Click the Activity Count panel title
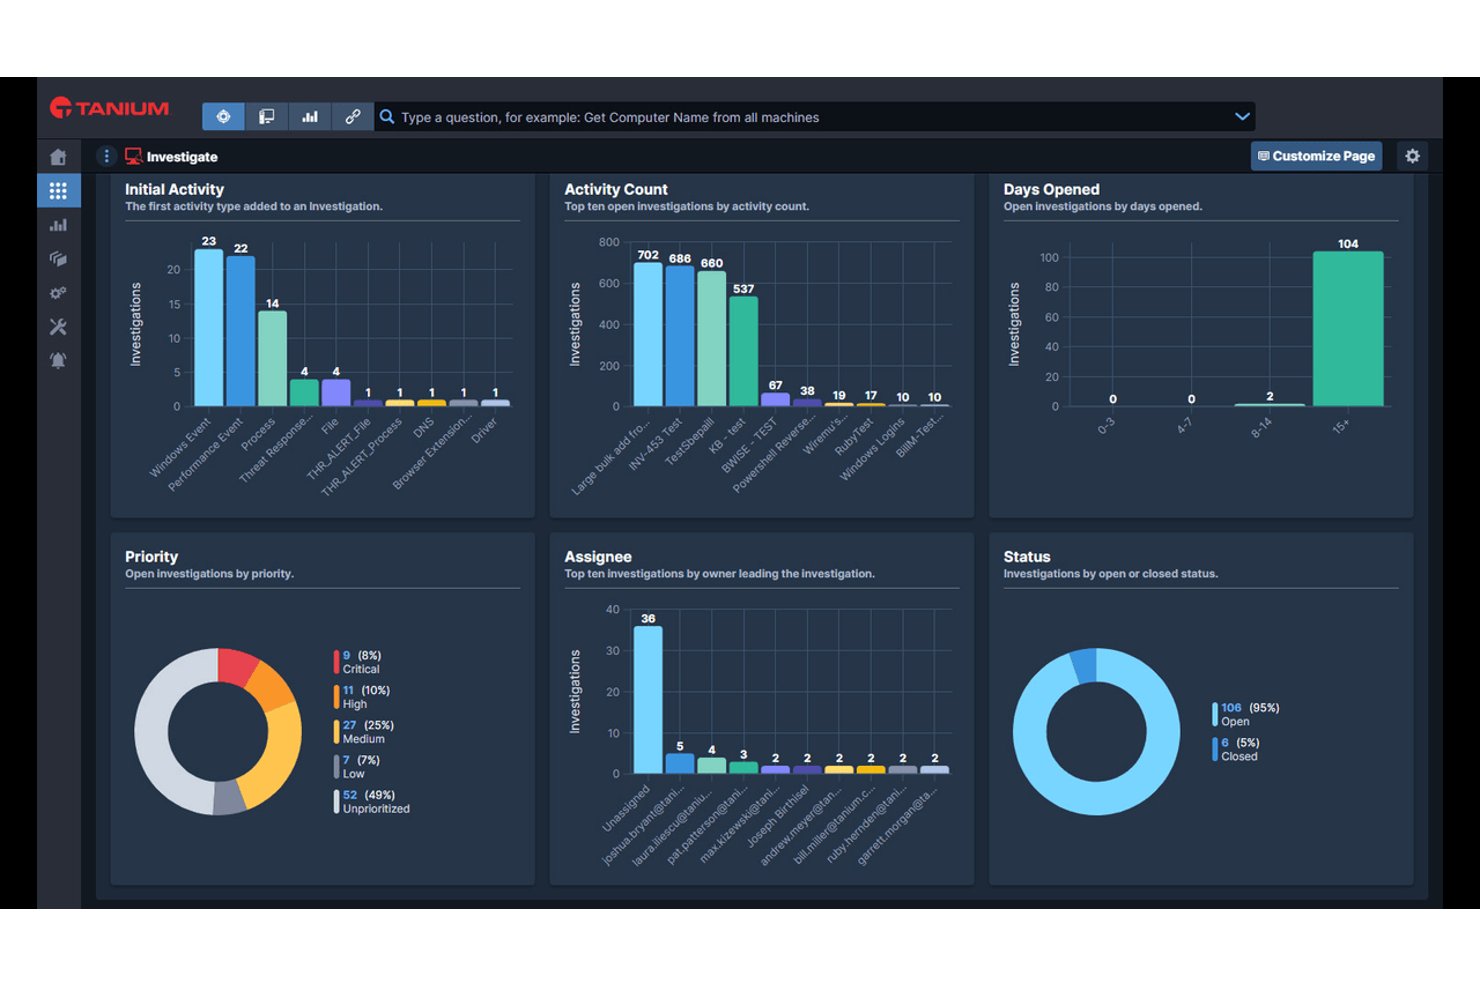The height and width of the screenshot is (987, 1480). pos(616,189)
